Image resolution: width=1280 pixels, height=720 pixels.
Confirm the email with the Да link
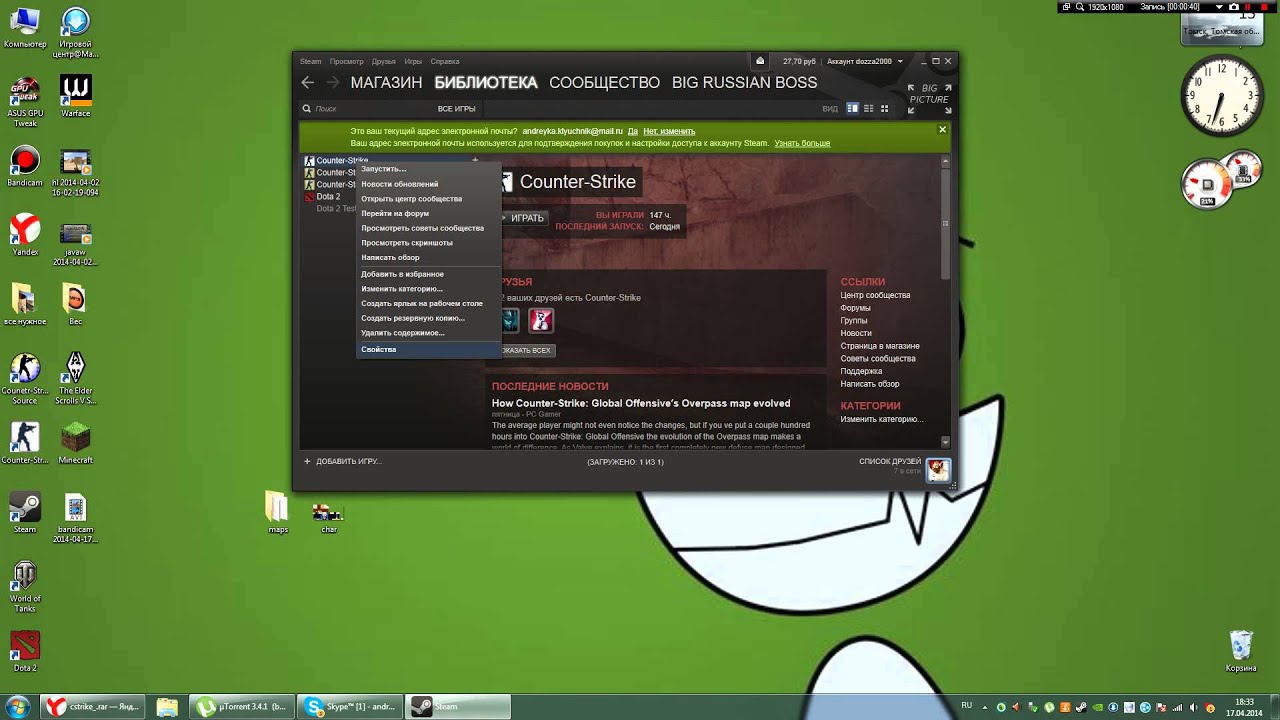click(x=633, y=131)
